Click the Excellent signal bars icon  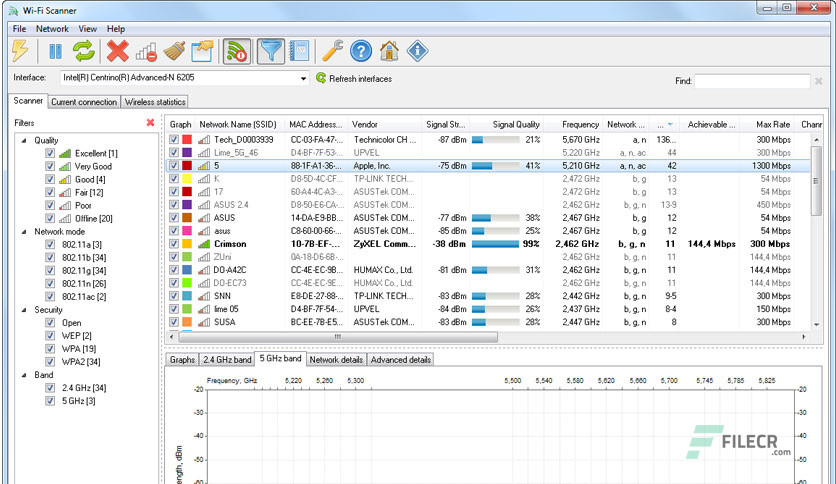tap(65, 154)
